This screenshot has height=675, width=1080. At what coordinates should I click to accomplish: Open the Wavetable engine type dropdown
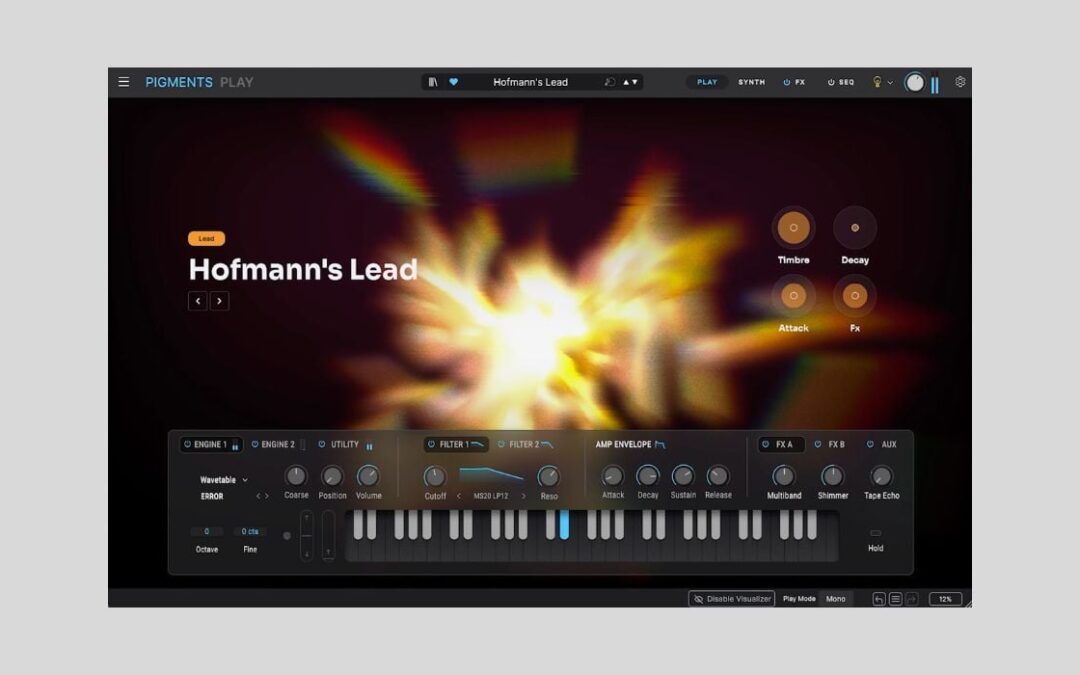[x=224, y=479]
